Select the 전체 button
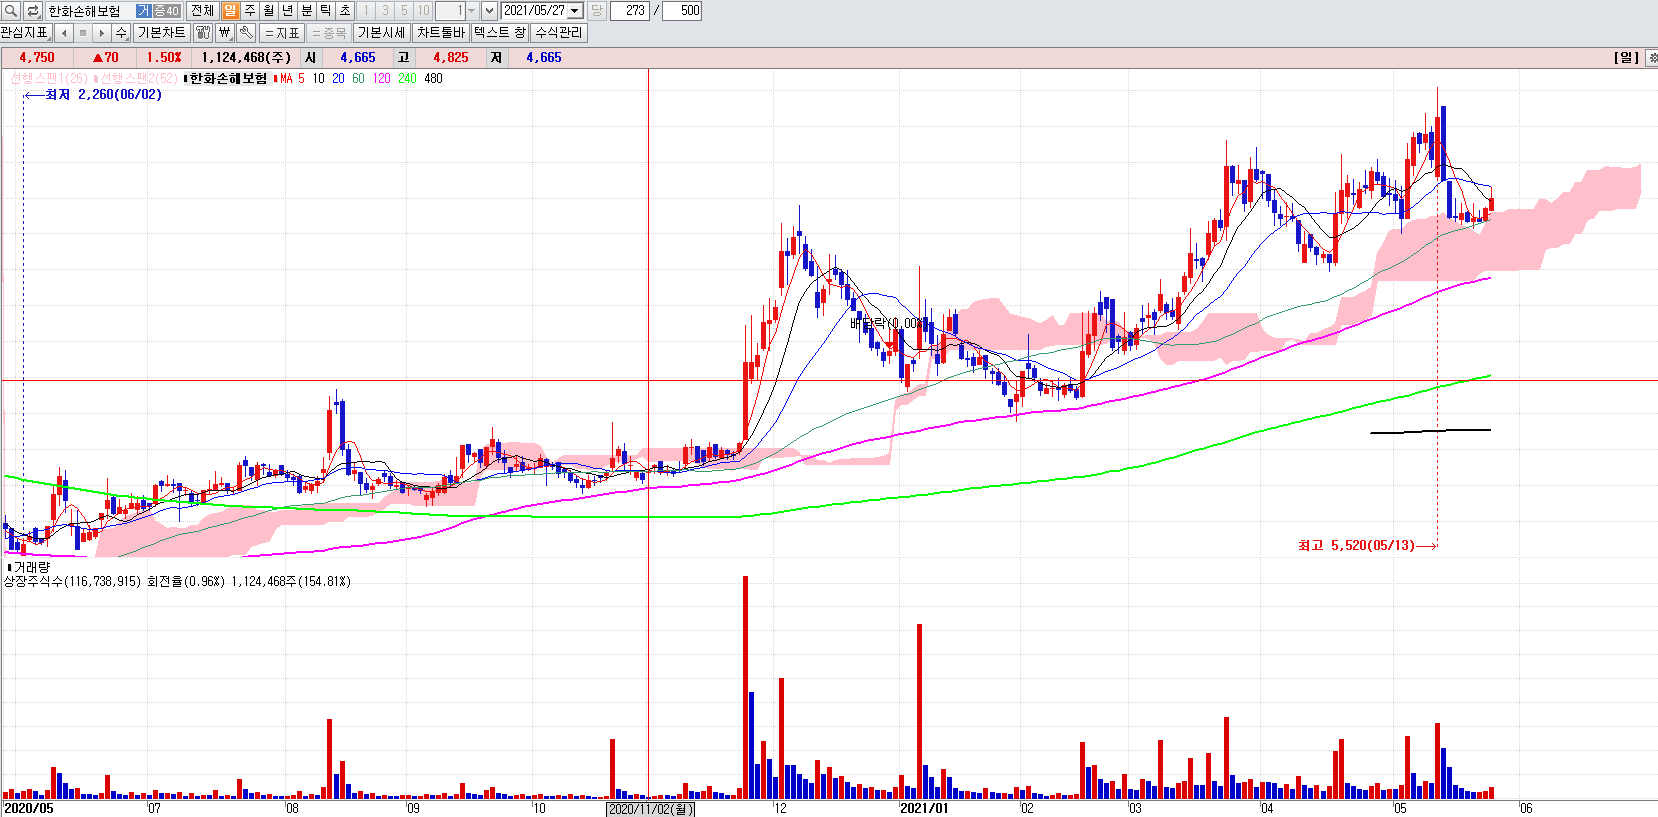Screen dimensions: 1658x817 [202, 10]
